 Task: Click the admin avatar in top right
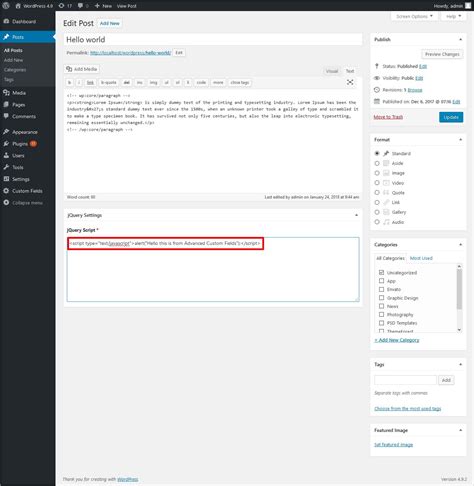coord(468,6)
